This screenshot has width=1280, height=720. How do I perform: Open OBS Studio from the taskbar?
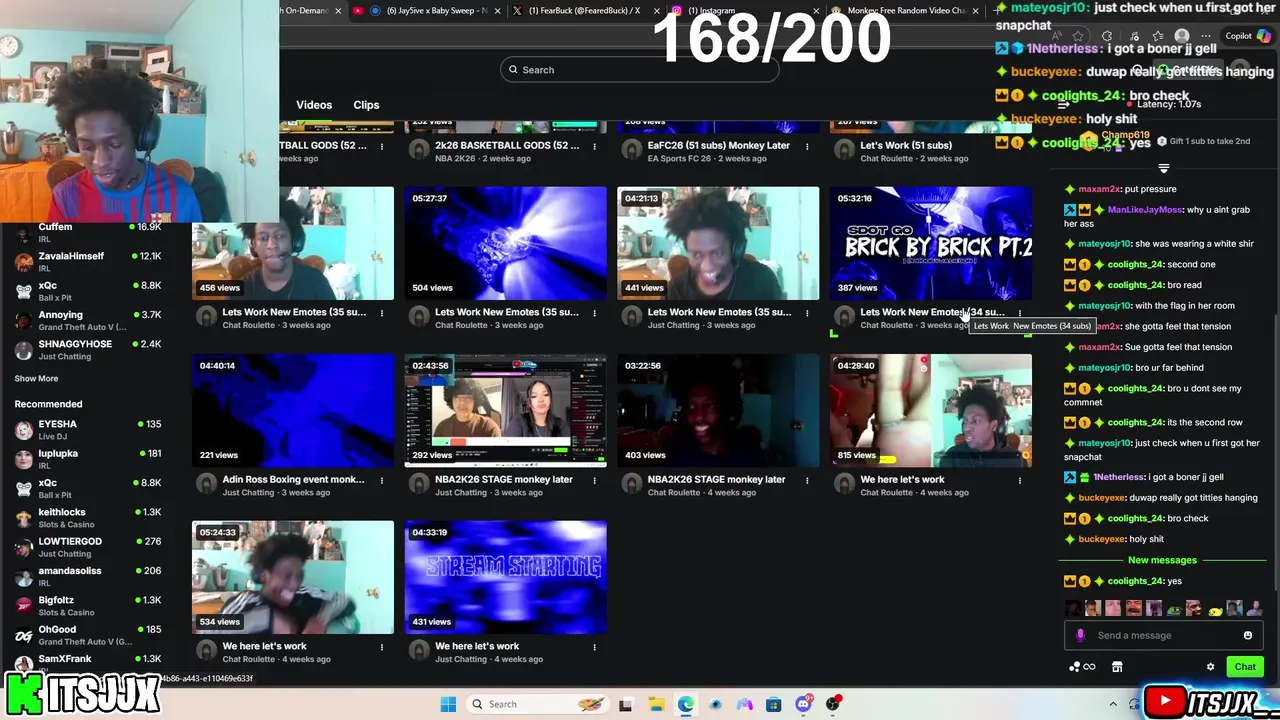pos(833,704)
